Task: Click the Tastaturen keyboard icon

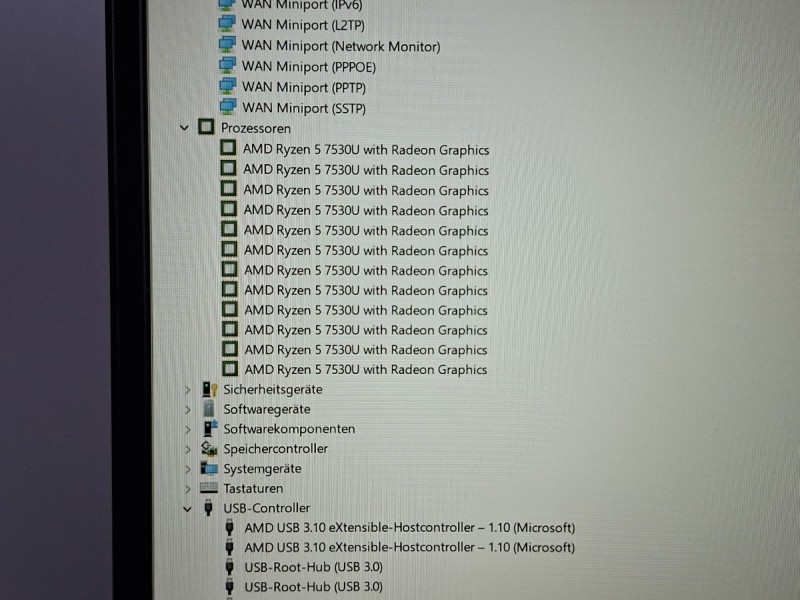Action: pyautogui.click(x=209, y=488)
